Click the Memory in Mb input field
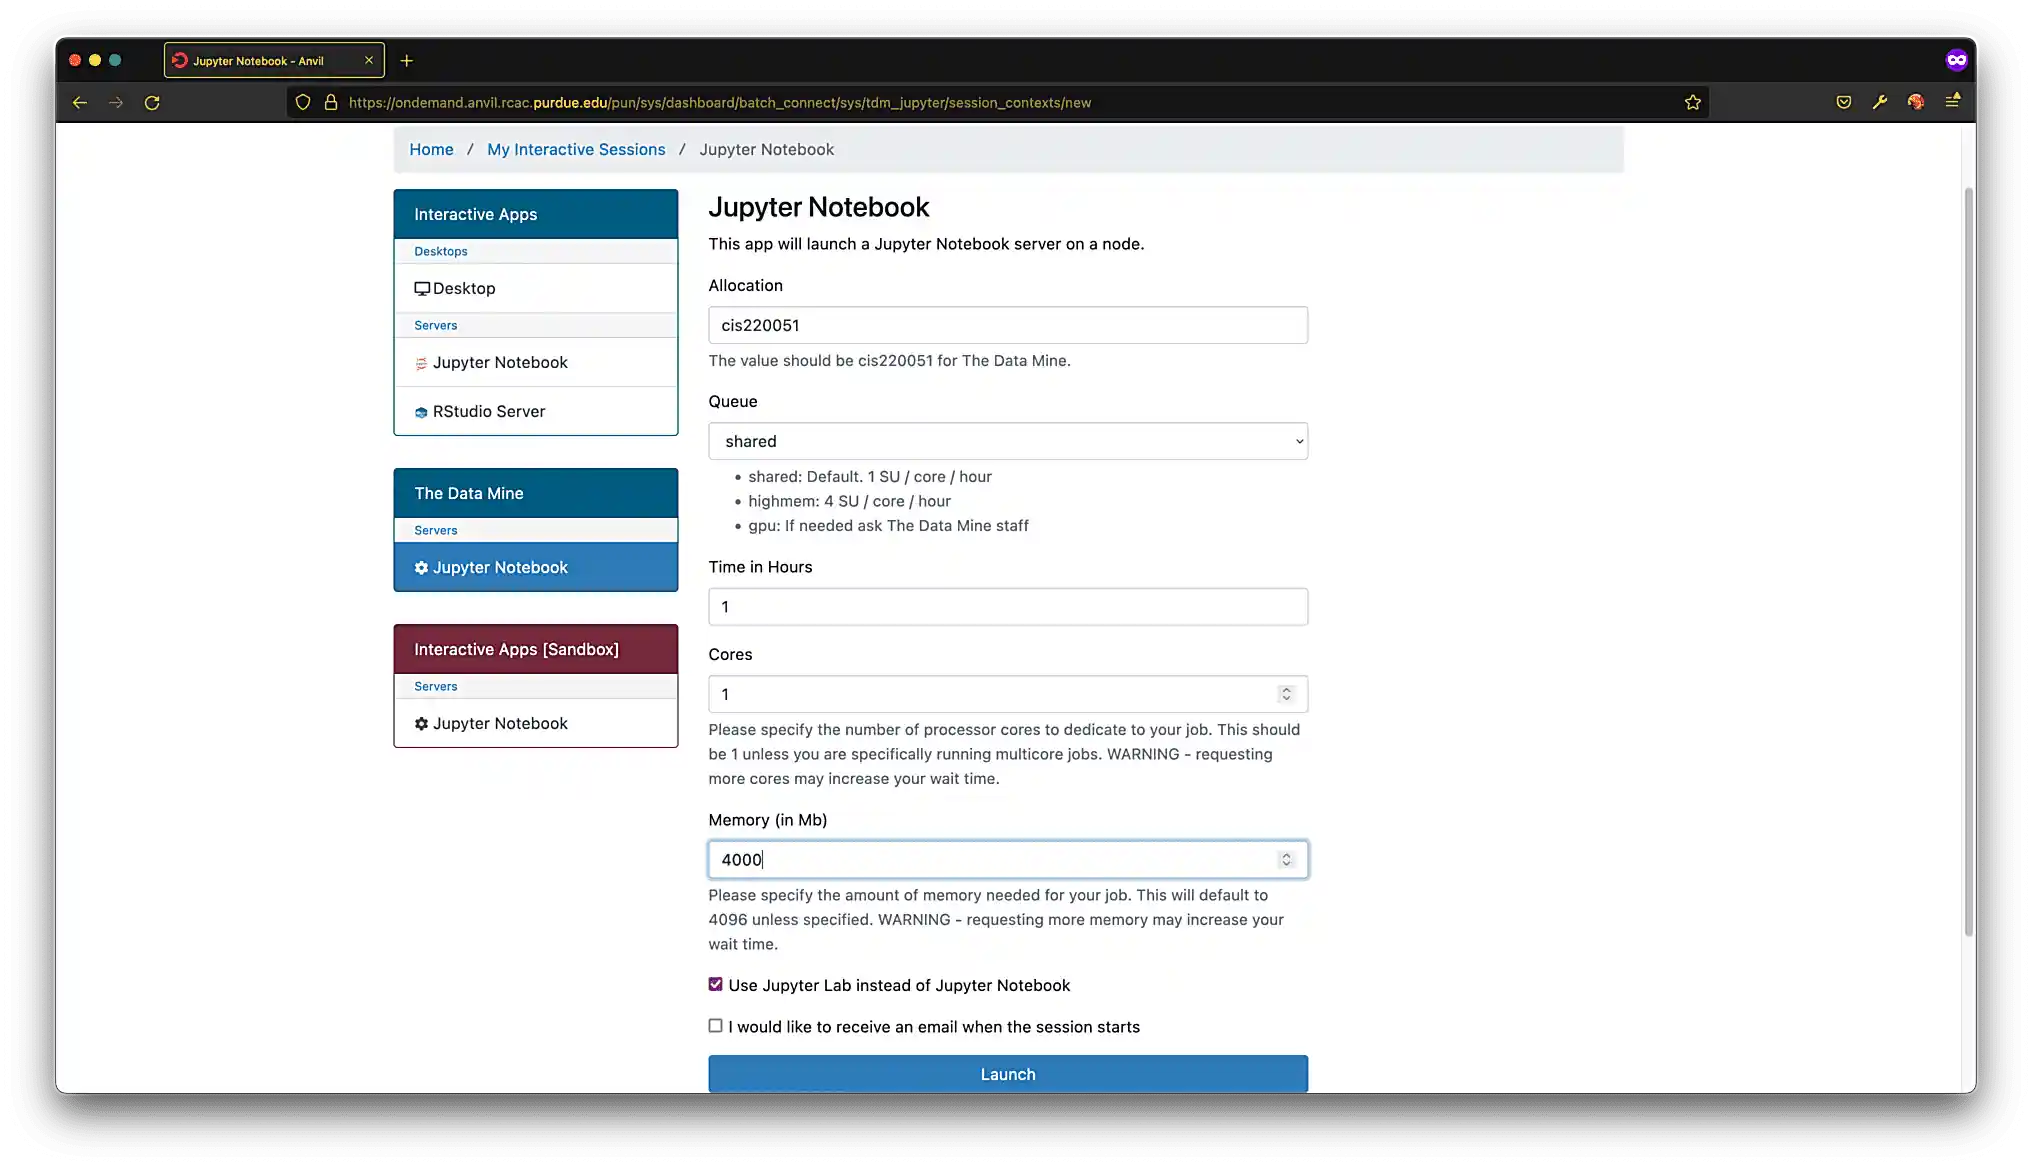 tap(1008, 858)
